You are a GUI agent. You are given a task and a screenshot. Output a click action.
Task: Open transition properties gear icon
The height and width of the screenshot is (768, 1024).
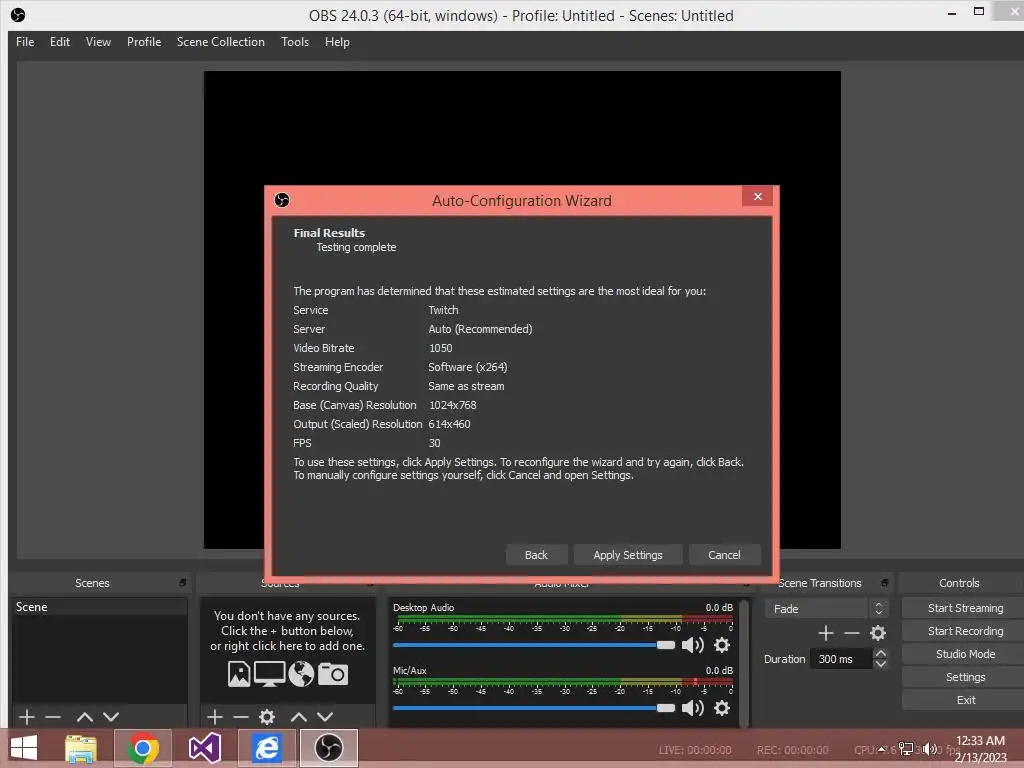(x=878, y=633)
